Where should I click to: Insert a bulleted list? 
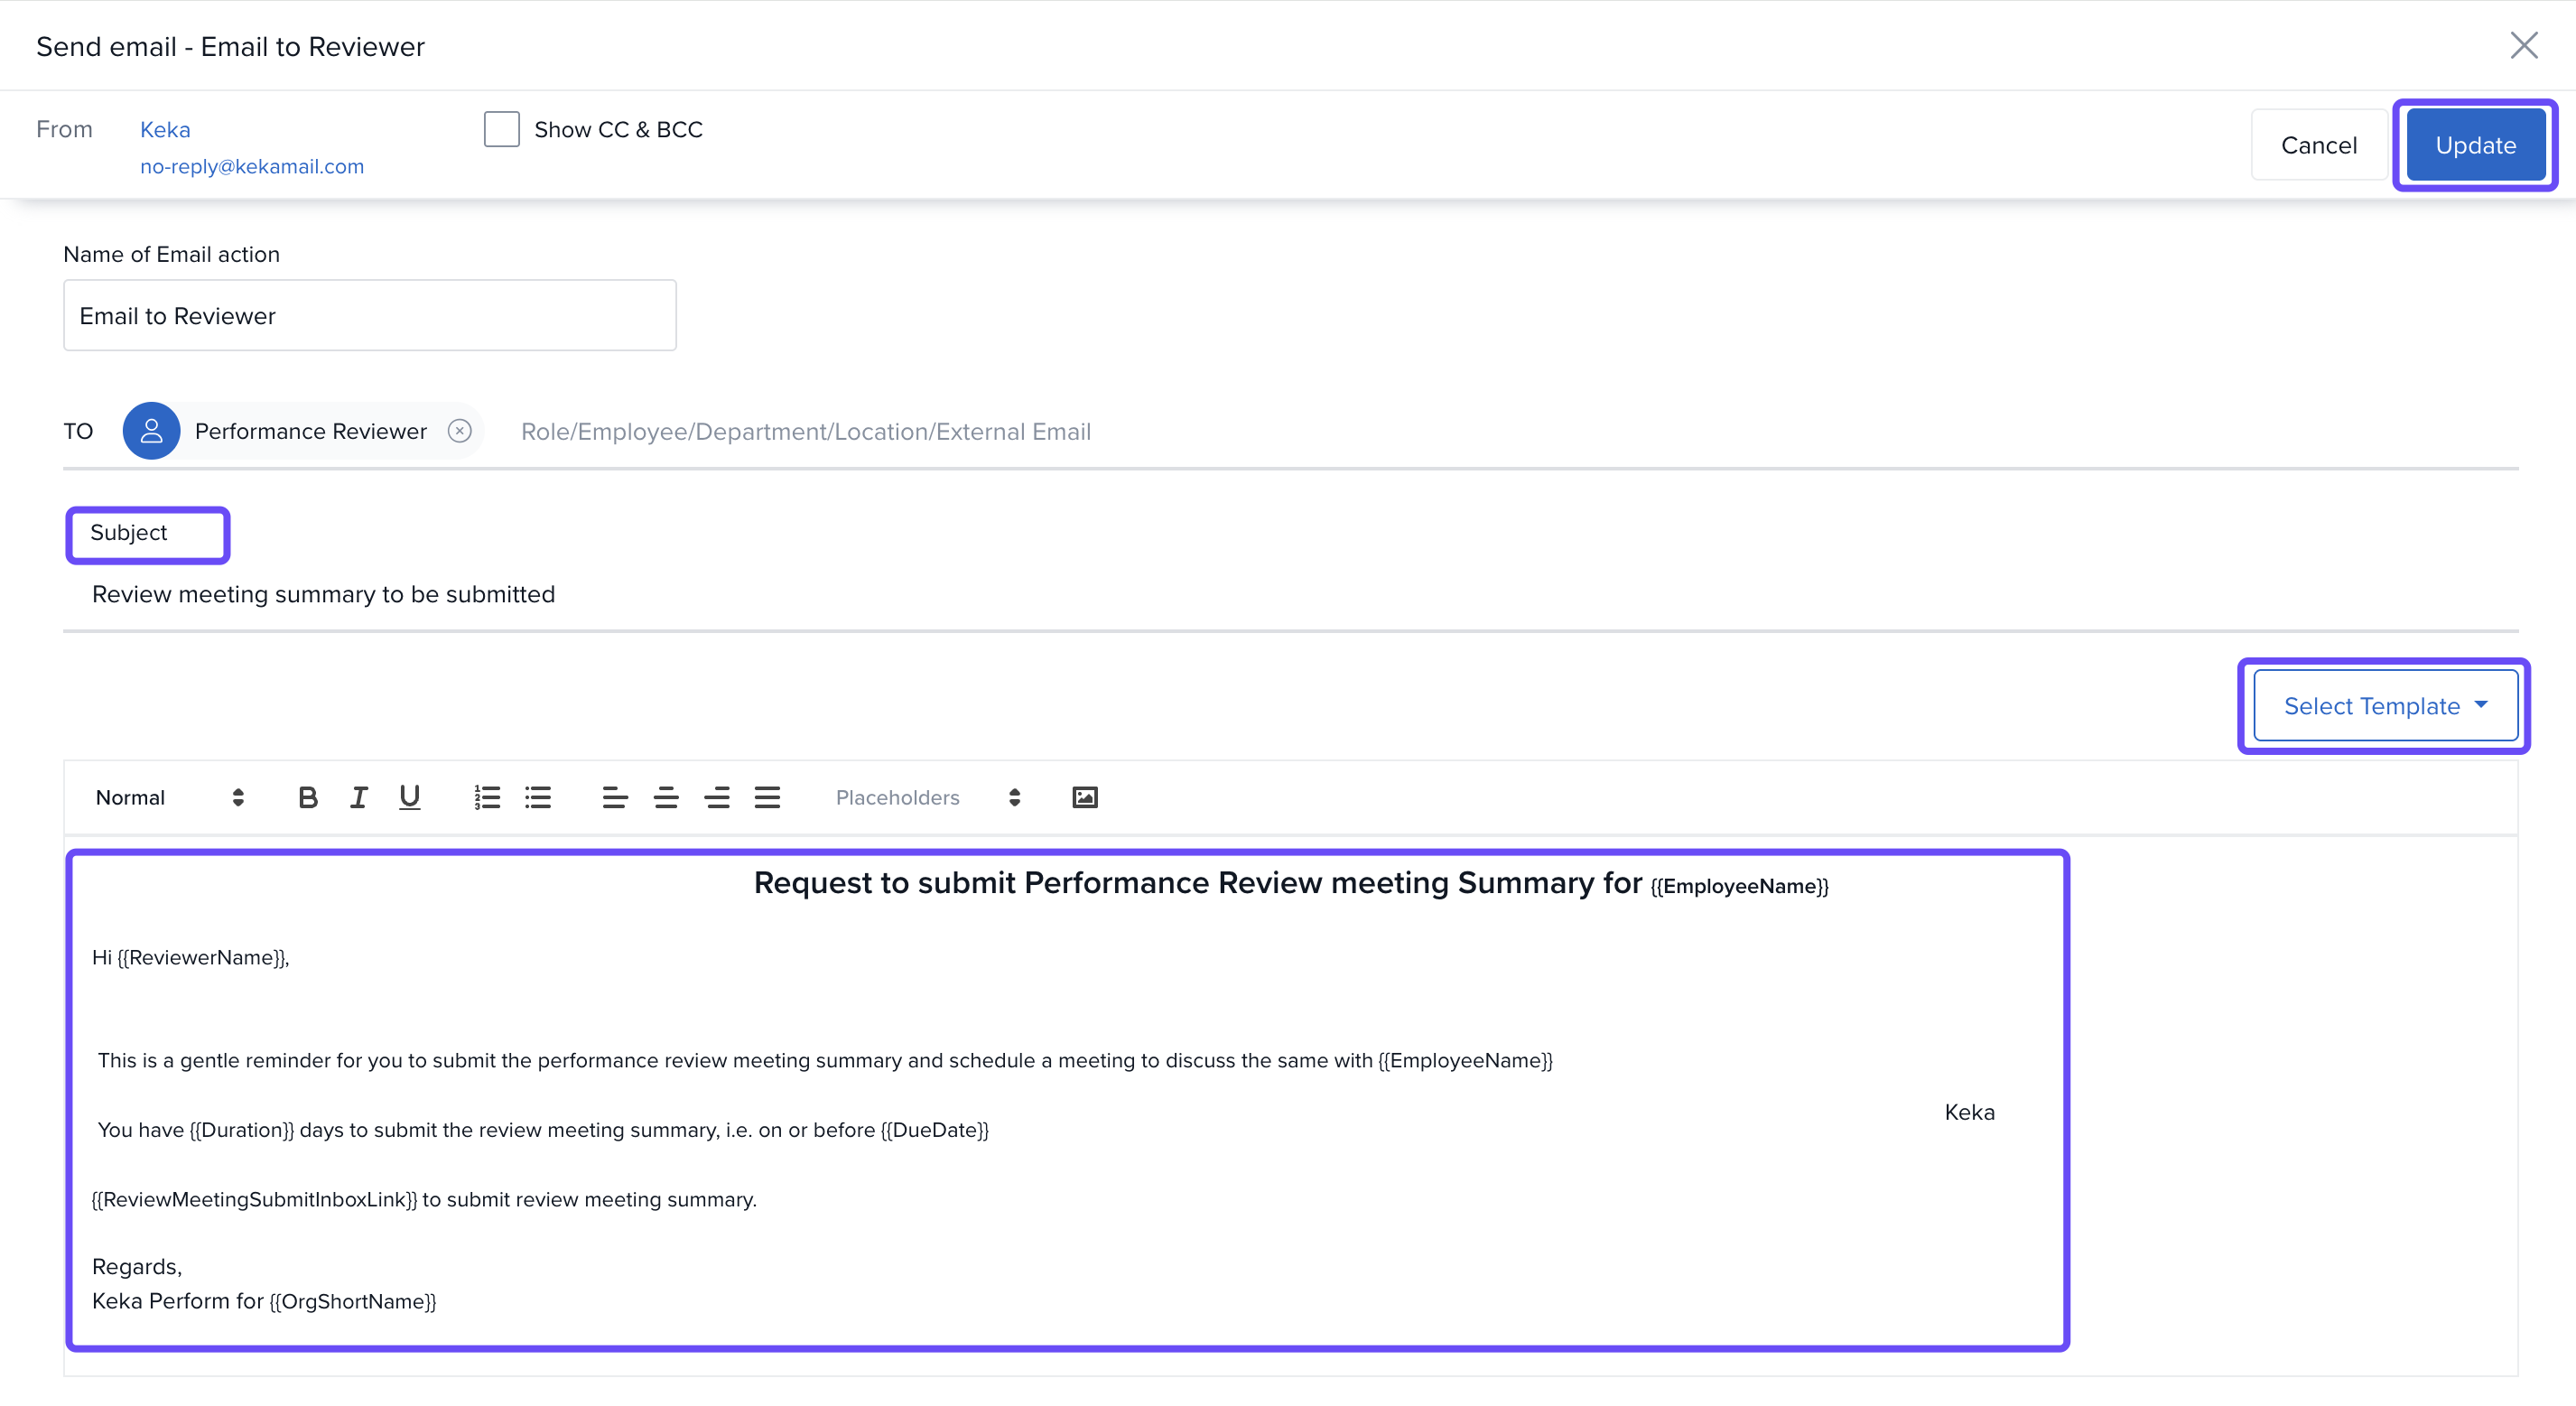[538, 797]
